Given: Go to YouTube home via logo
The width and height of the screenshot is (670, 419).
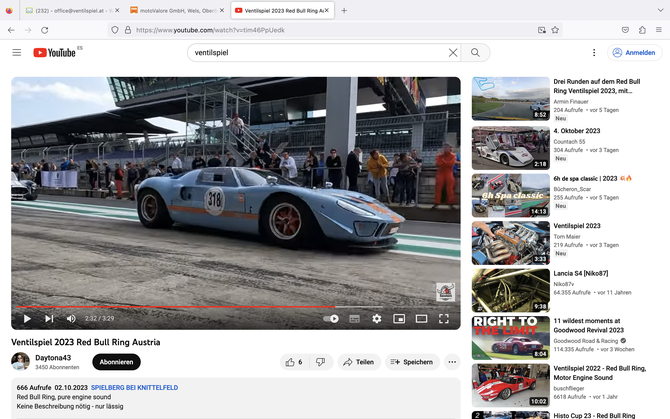Looking at the screenshot, I should click(x=54, y=53).
